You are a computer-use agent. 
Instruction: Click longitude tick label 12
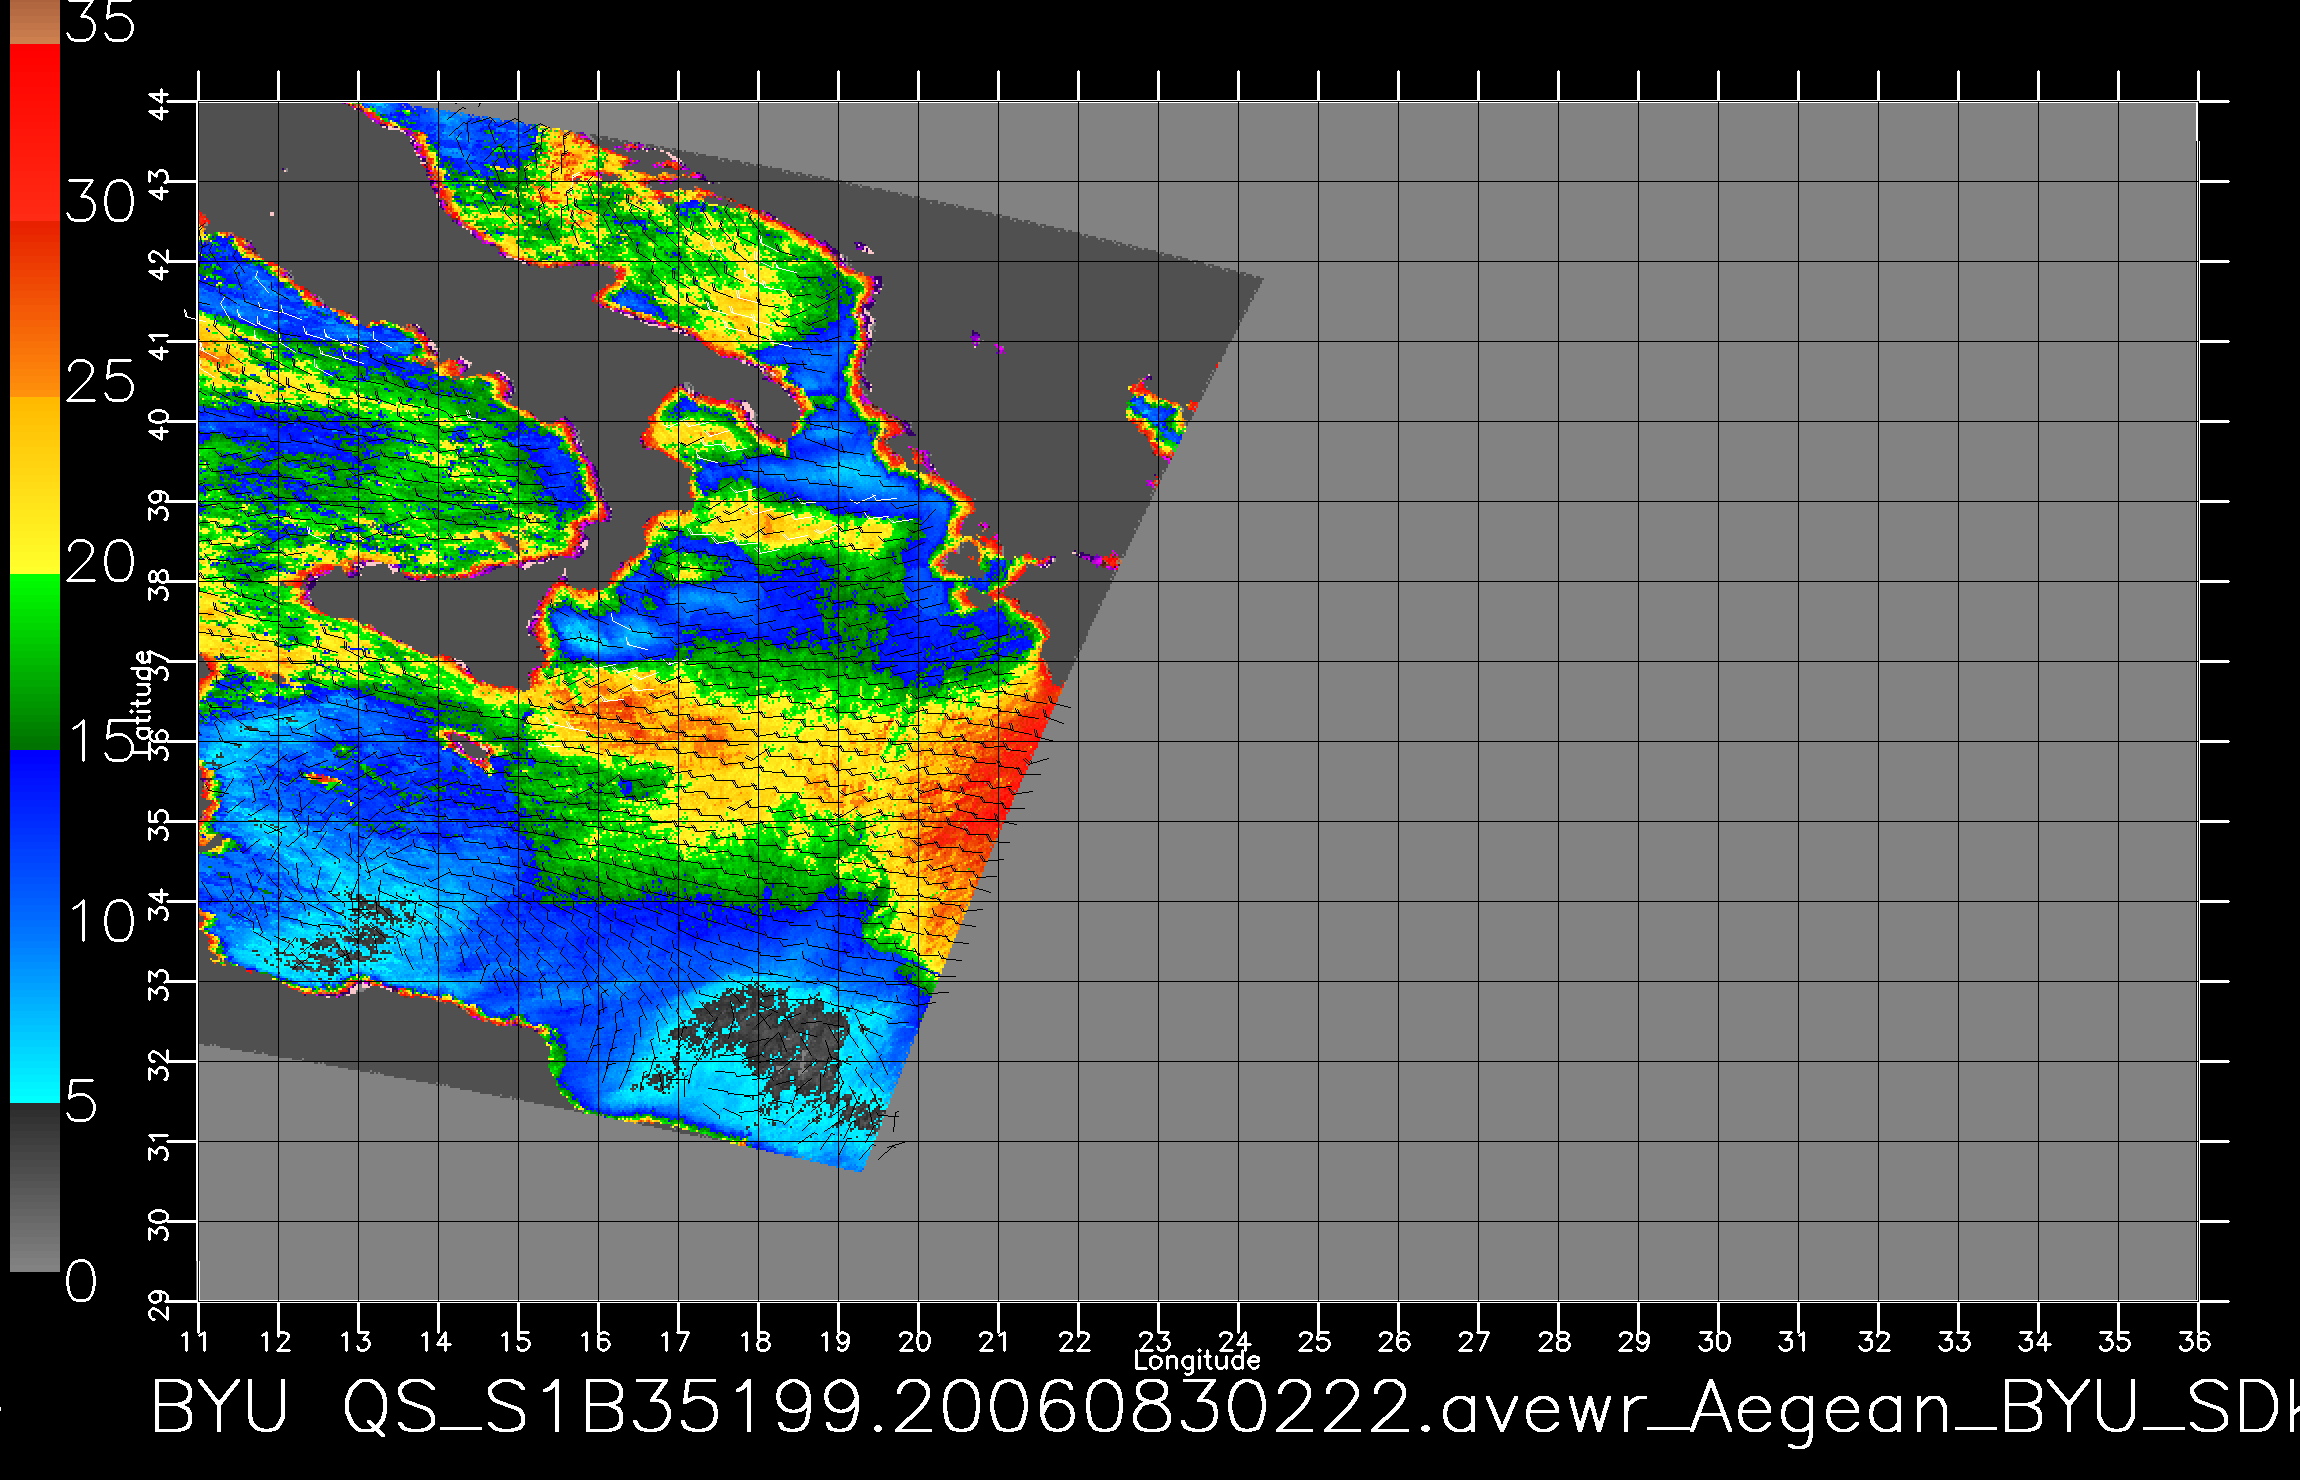[275, 1341]
